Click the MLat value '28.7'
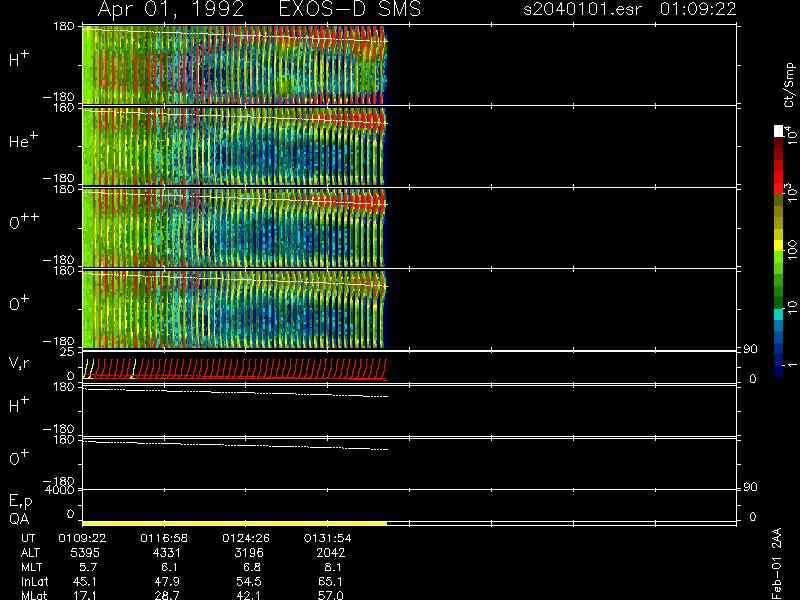 tap(166, 595)
